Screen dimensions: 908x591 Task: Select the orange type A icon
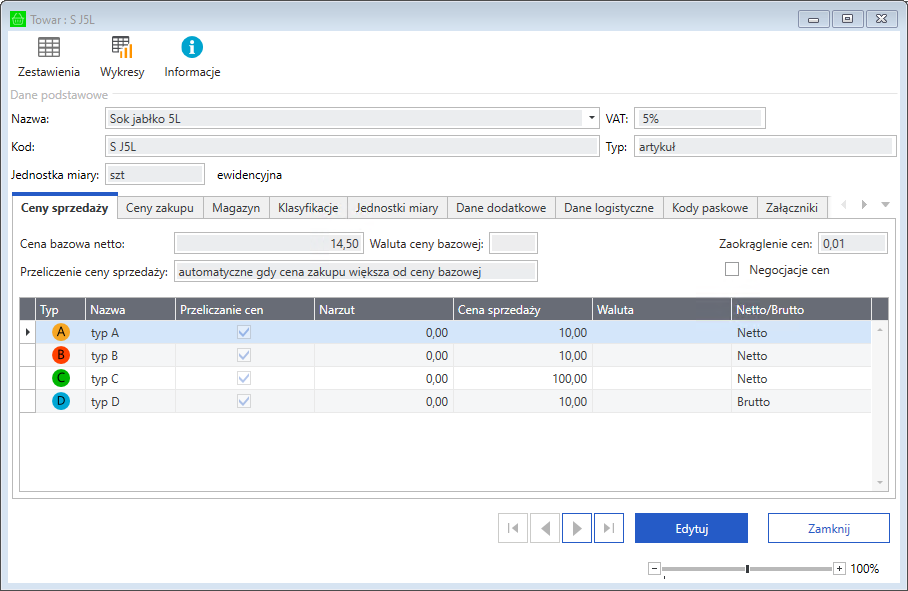pos(61,332)
